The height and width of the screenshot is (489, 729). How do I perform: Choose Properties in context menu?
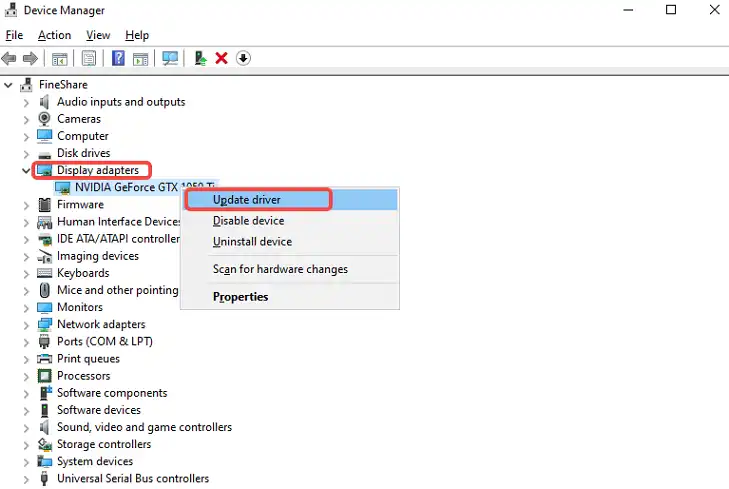click(x=290, y=297)
